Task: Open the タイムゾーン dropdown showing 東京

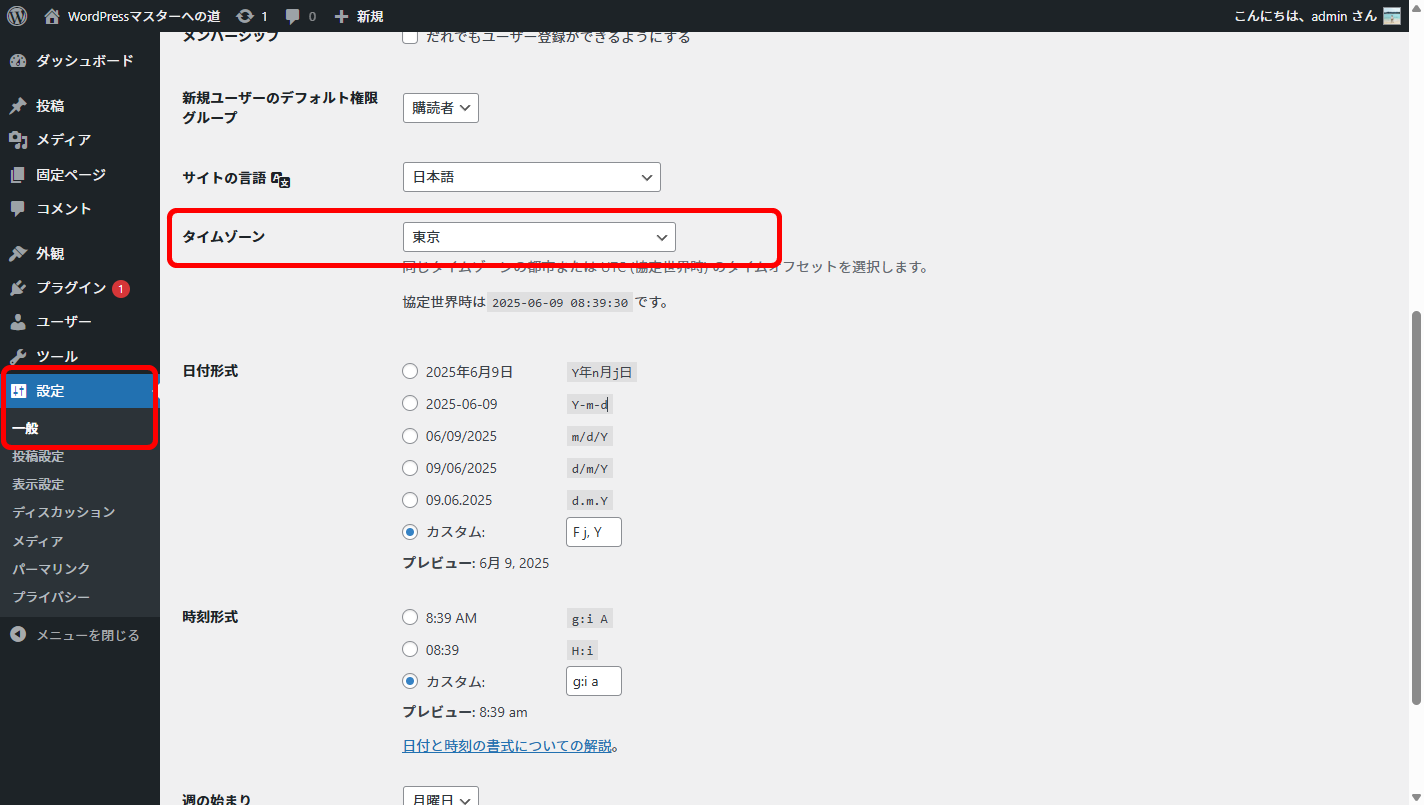Action: [x=539, y=237]
